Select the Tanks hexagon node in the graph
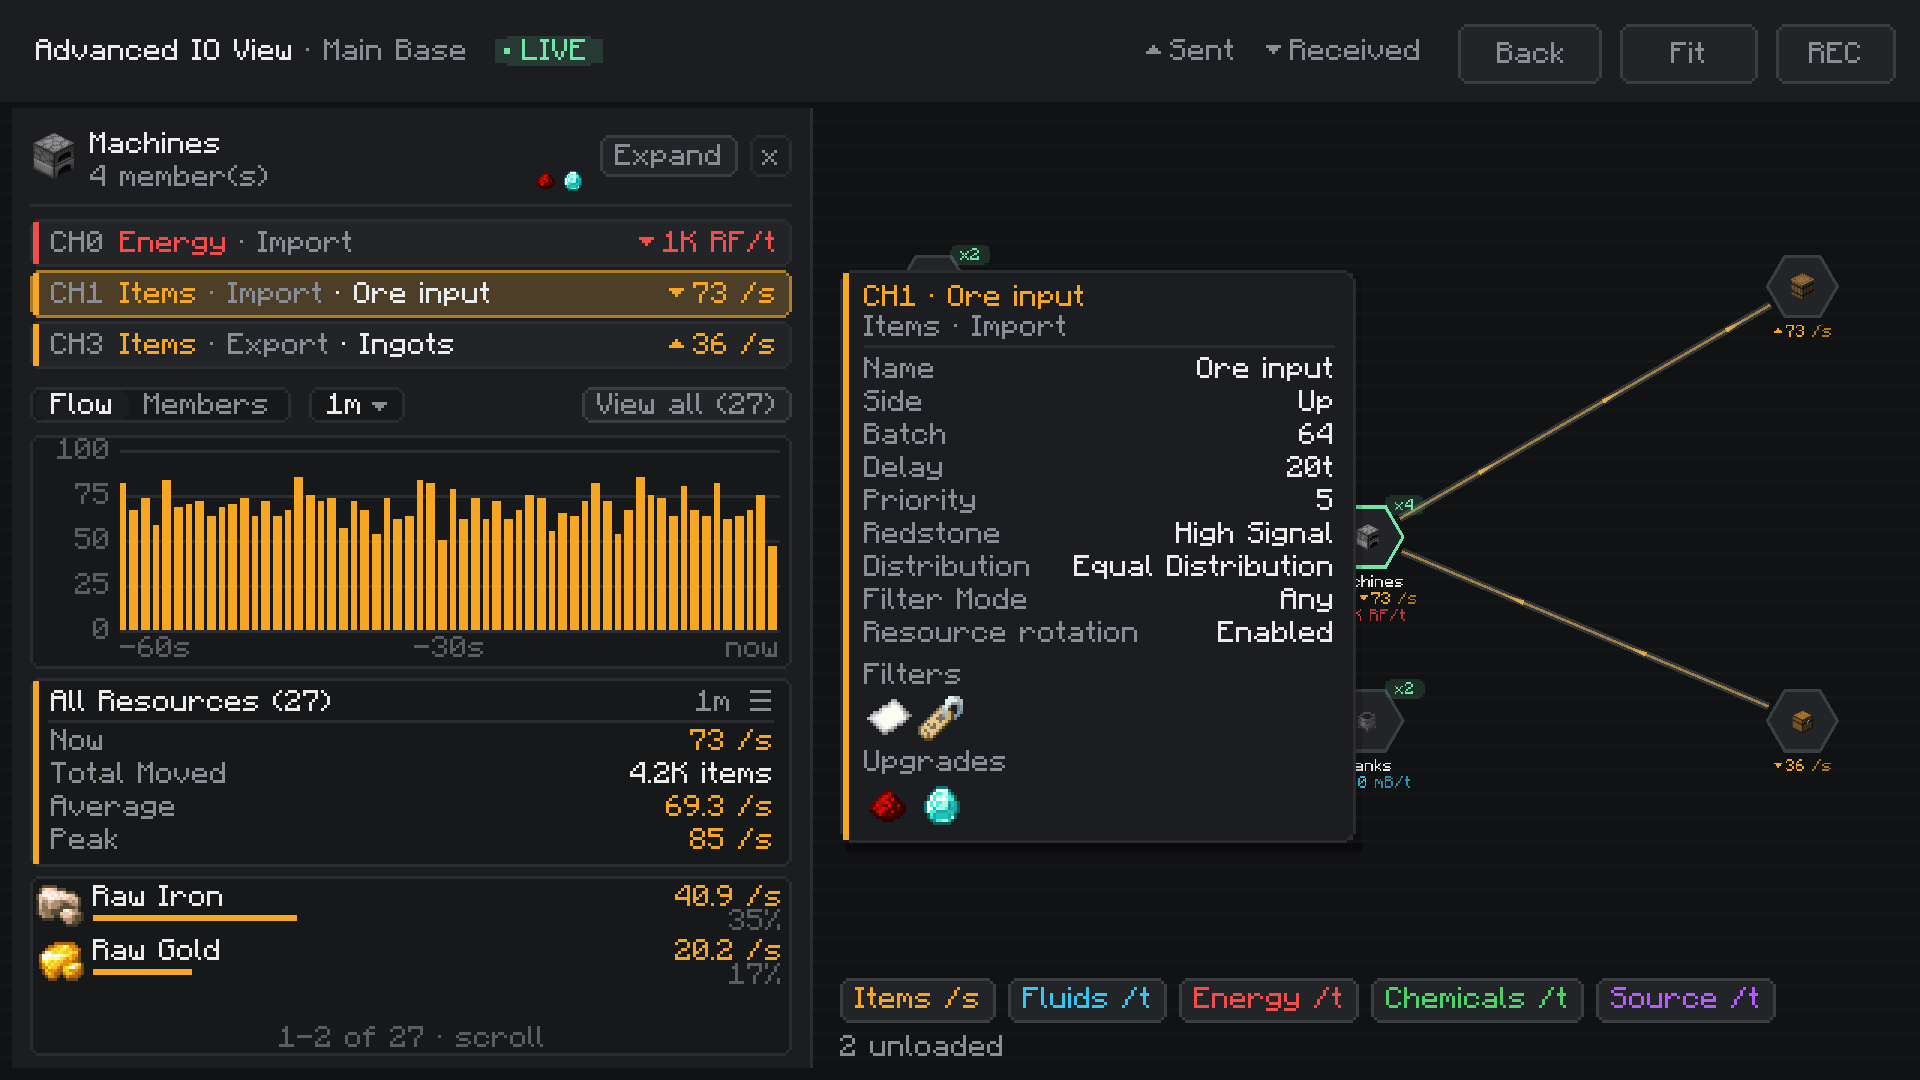This screenshot has width=1920, height=1080. 1378,722
